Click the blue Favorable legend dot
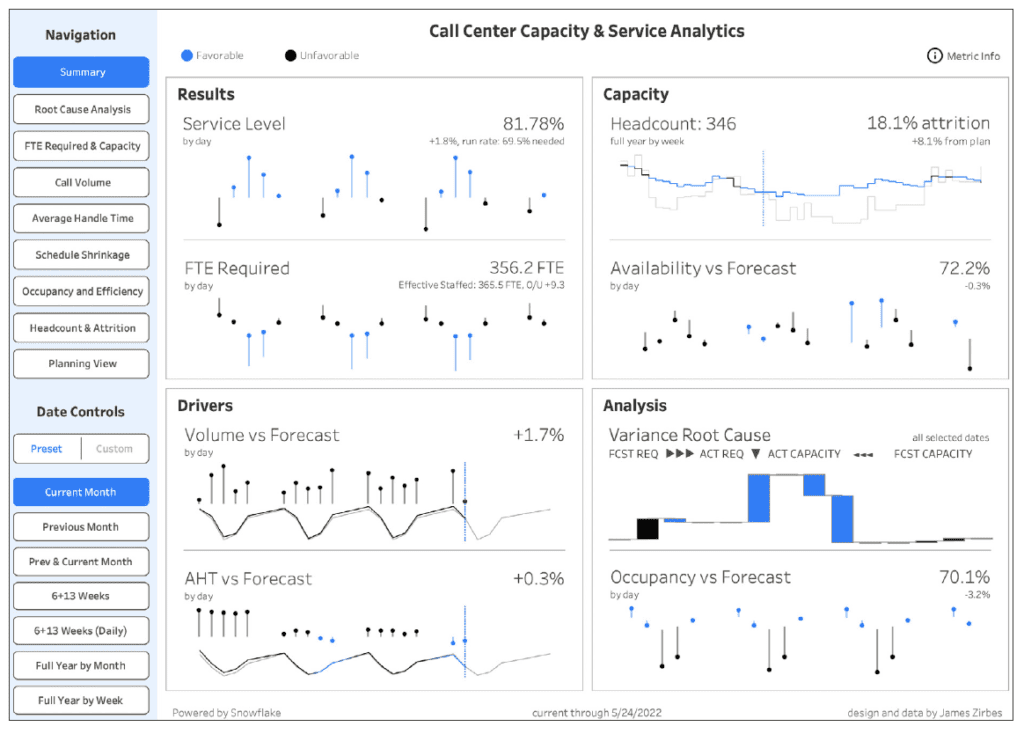The width and height of the screenshot is (1024, 734). click(x=186, y=55)
